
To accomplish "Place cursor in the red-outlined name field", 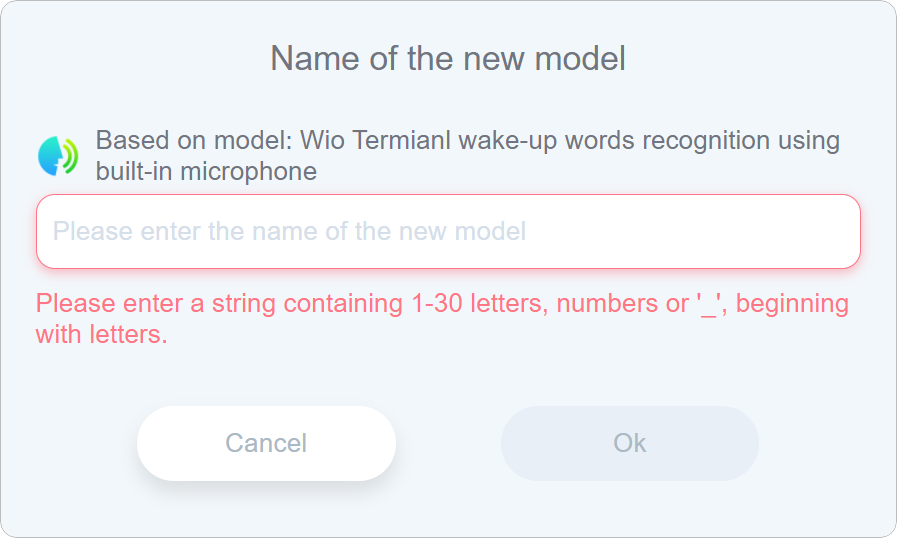I will [x=448, y=231].
